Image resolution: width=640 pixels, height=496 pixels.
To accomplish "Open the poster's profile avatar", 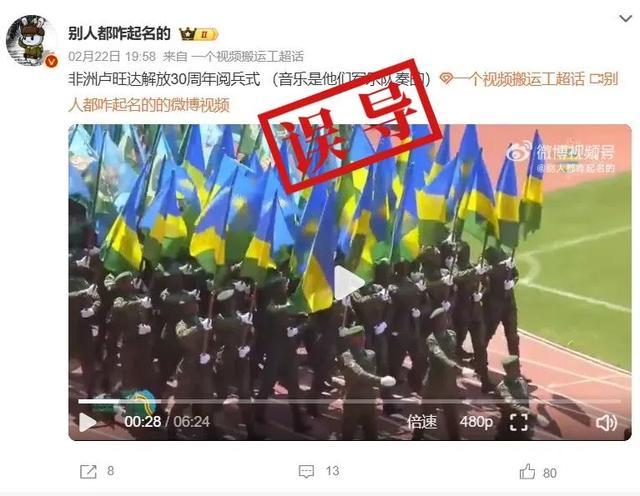I will (x=31, y=40).
